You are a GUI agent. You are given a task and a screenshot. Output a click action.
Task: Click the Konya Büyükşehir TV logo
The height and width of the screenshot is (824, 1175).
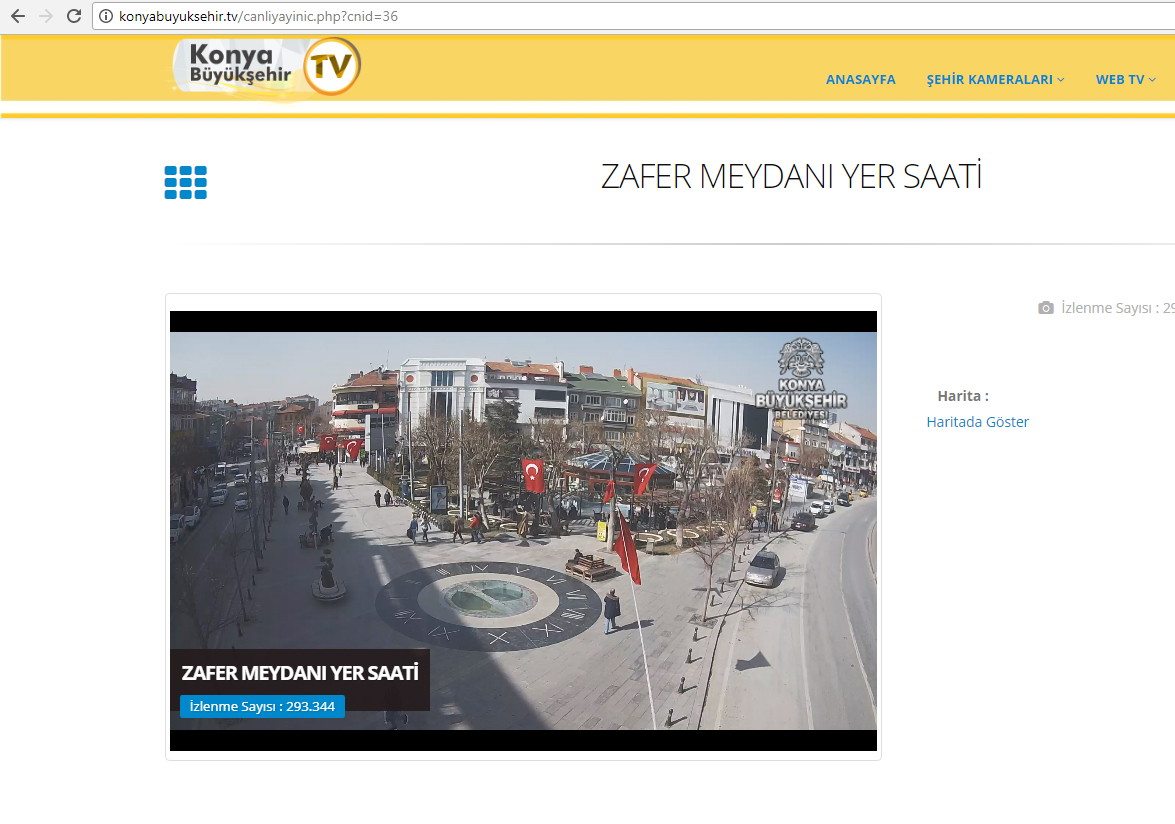tap(267, 67)
